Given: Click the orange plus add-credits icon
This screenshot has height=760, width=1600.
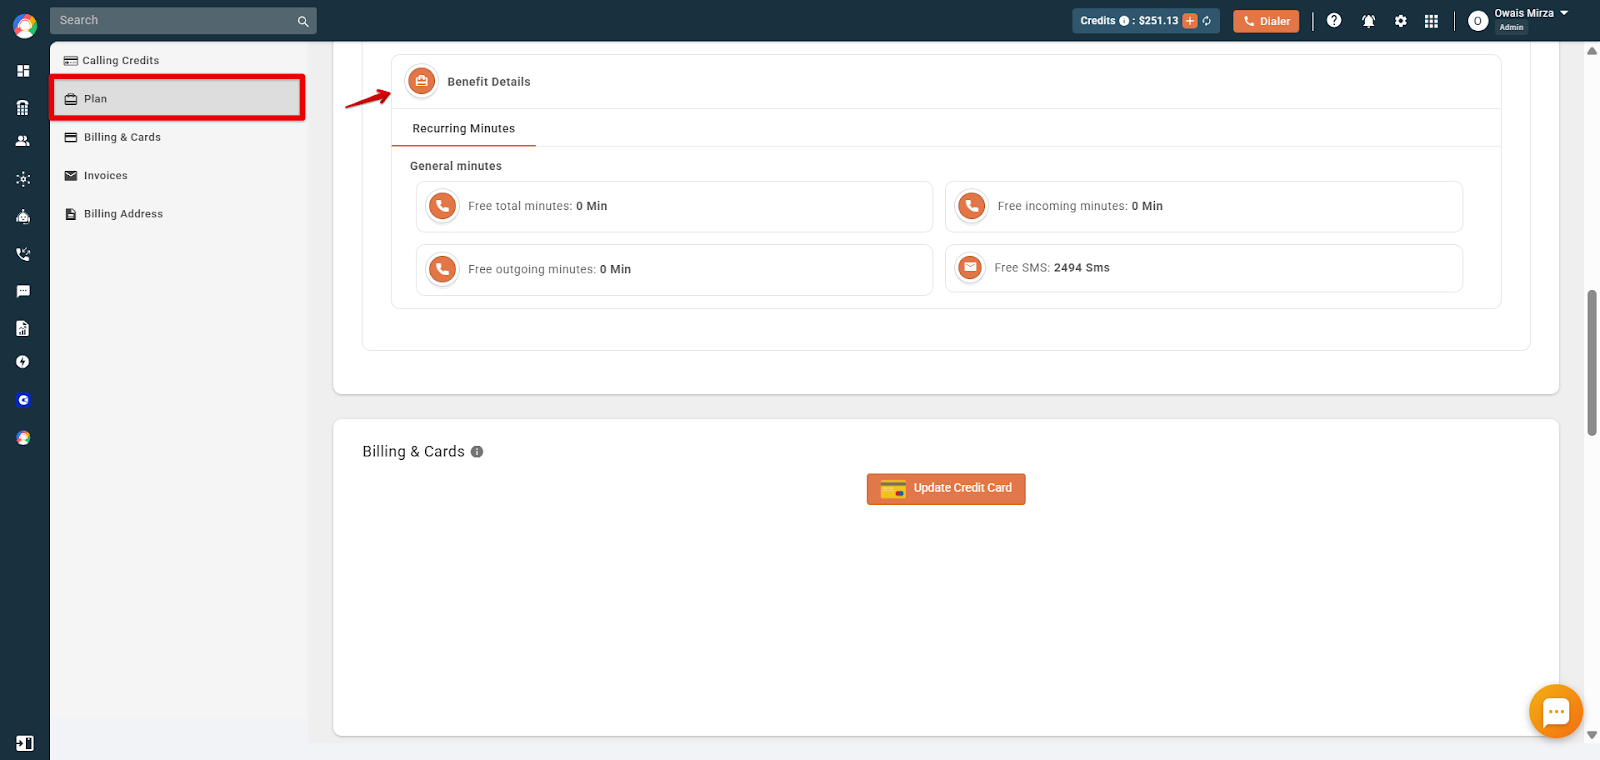Looking at the screenshot, I should [x=1190, y=21].
